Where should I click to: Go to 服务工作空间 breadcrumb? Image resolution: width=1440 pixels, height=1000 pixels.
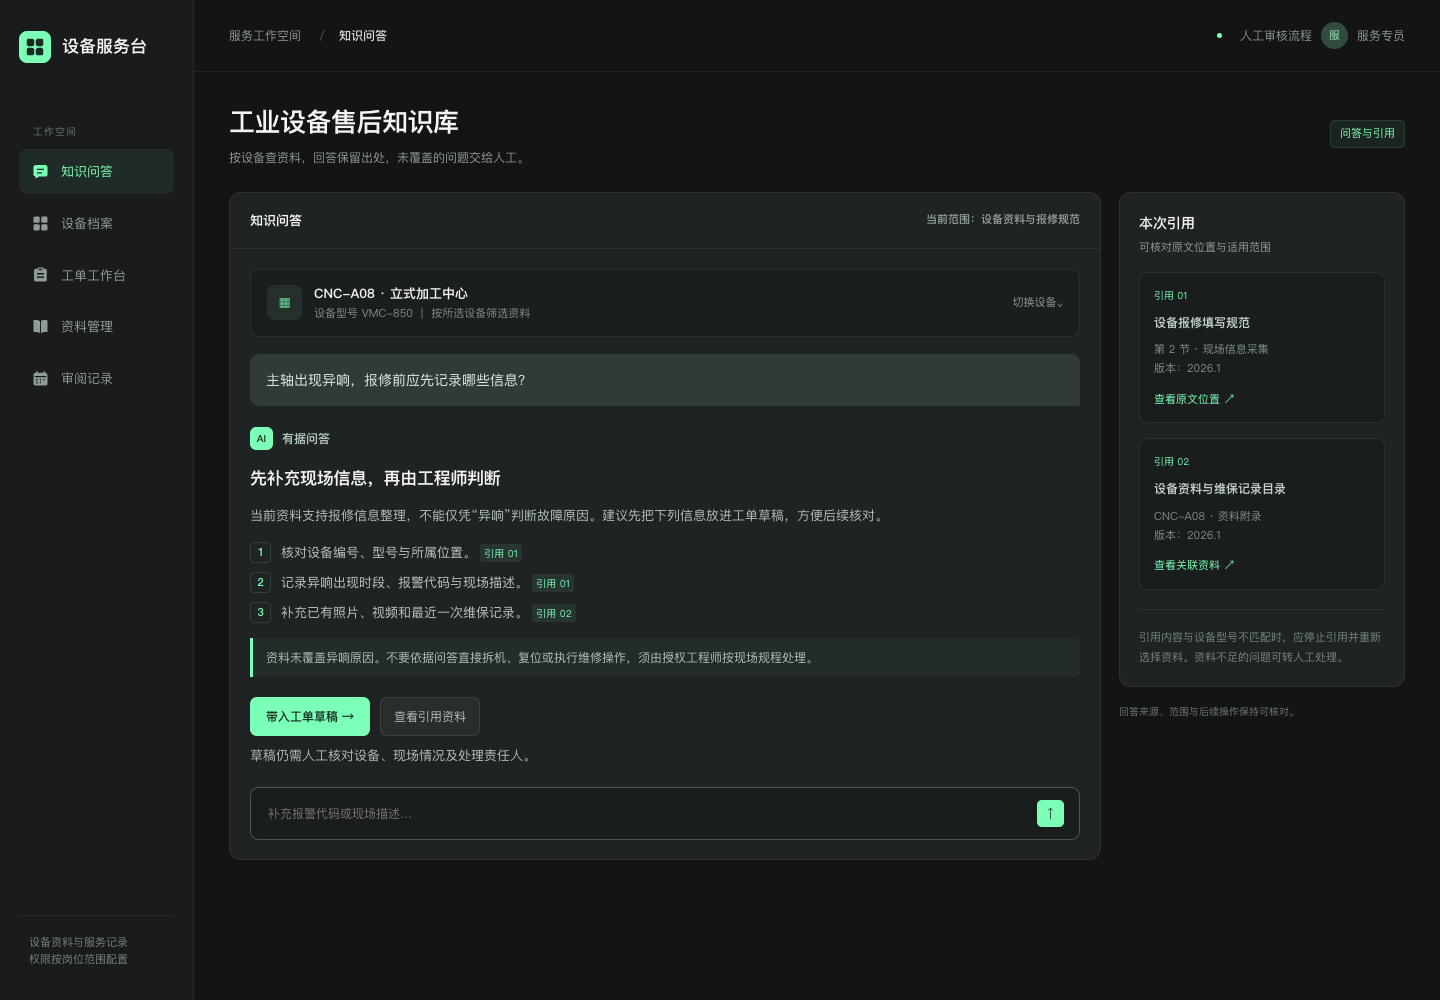pyautogui.click(x=265, y=36)
